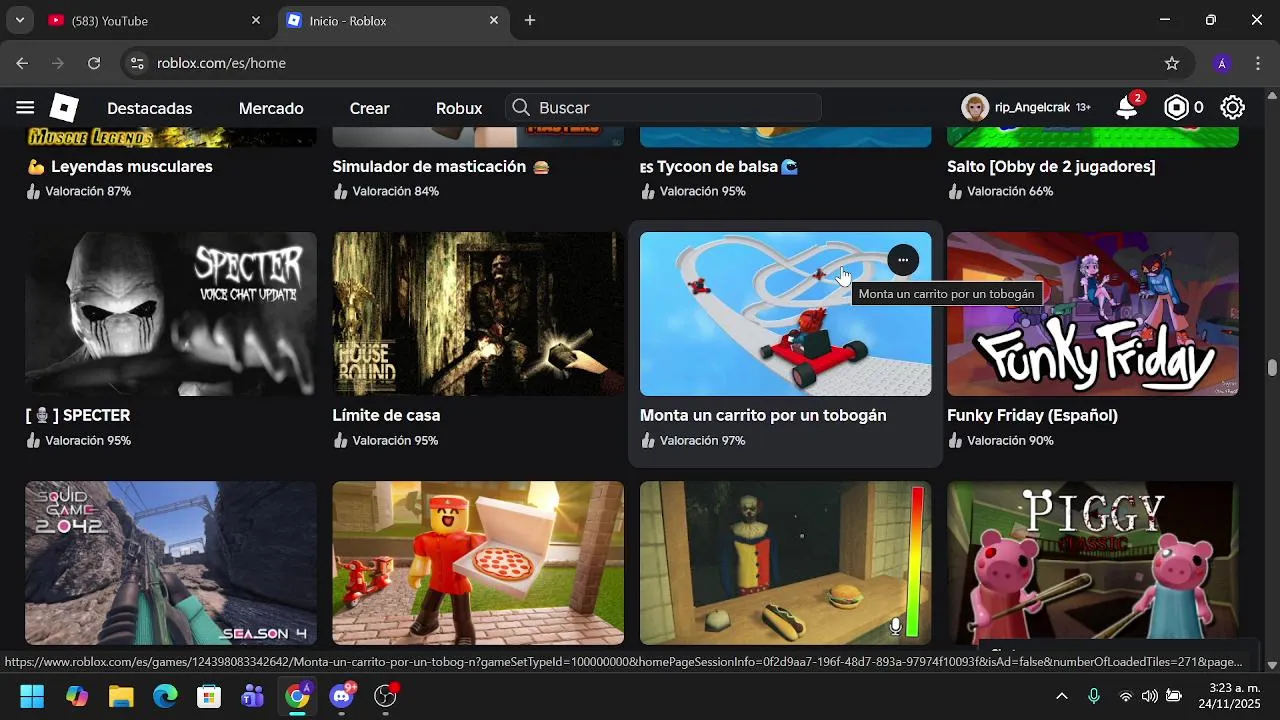Viewport: 1280px width, 720px height.
Task: Open Windows Start menu
Action: coord(32,696)
